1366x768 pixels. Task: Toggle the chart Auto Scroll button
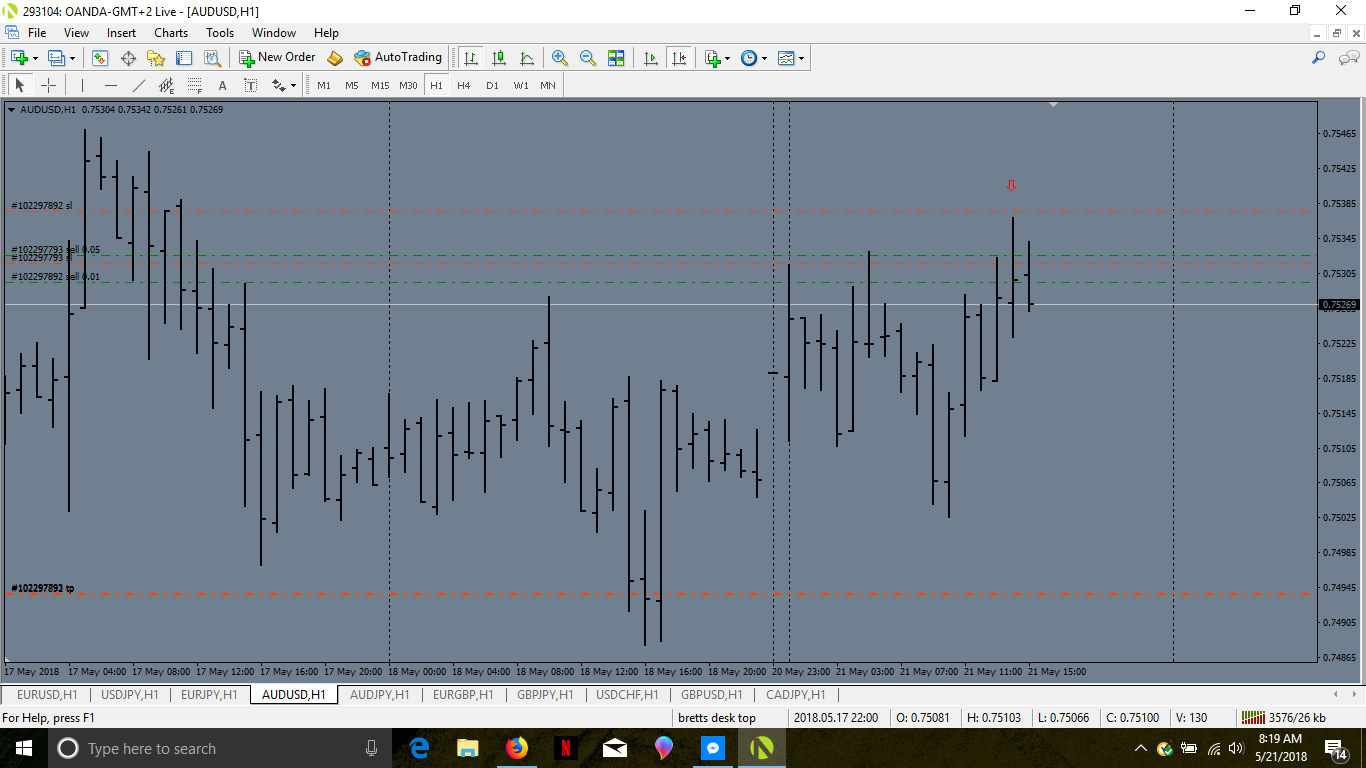coord(651,58)
